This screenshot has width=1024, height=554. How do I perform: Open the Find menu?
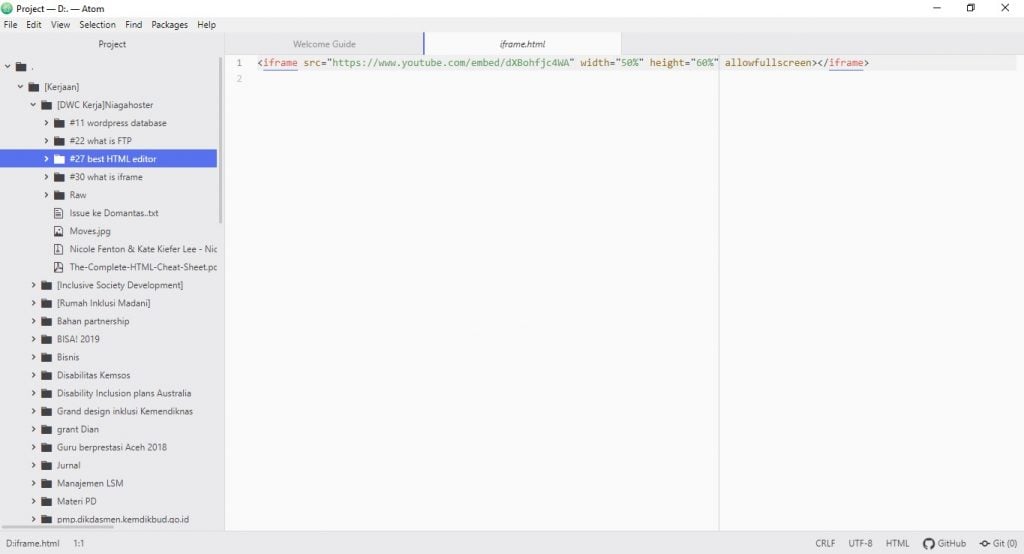(133, 25)
